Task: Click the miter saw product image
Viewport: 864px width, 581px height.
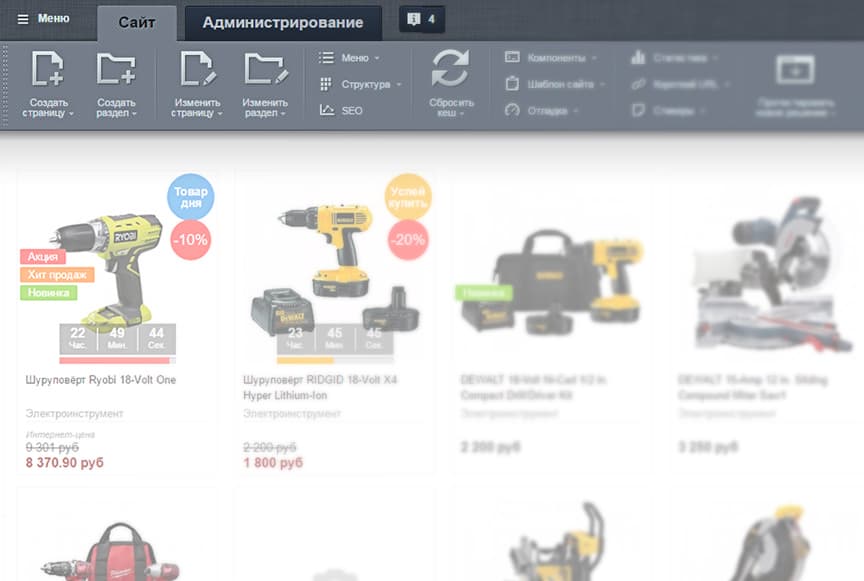Action: tap(771, 274)
